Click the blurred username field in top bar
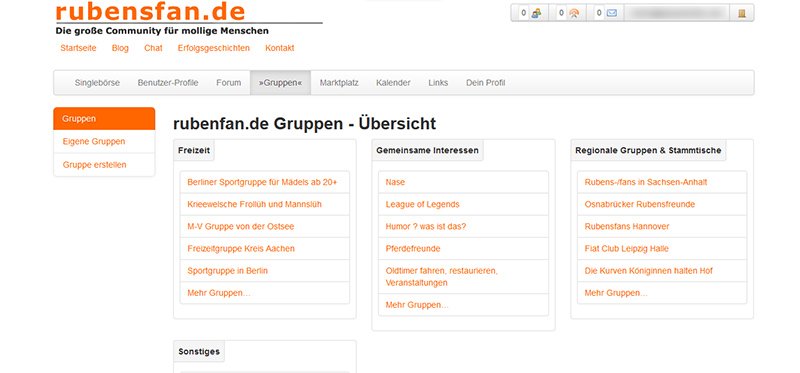 pyautogui.click(x=677, y=13)
